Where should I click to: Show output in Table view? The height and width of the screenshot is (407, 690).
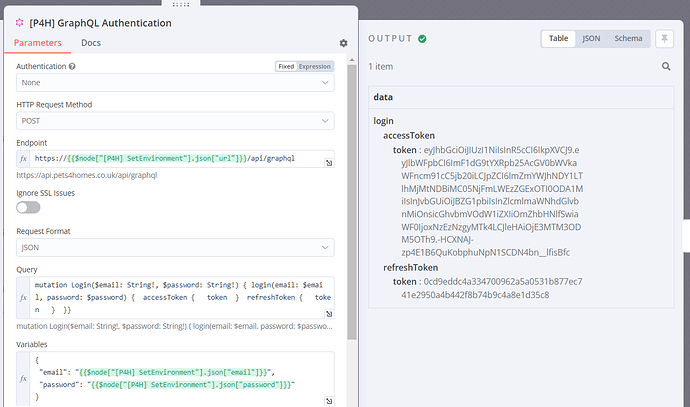pyautogui.click(x=558, y=38)
